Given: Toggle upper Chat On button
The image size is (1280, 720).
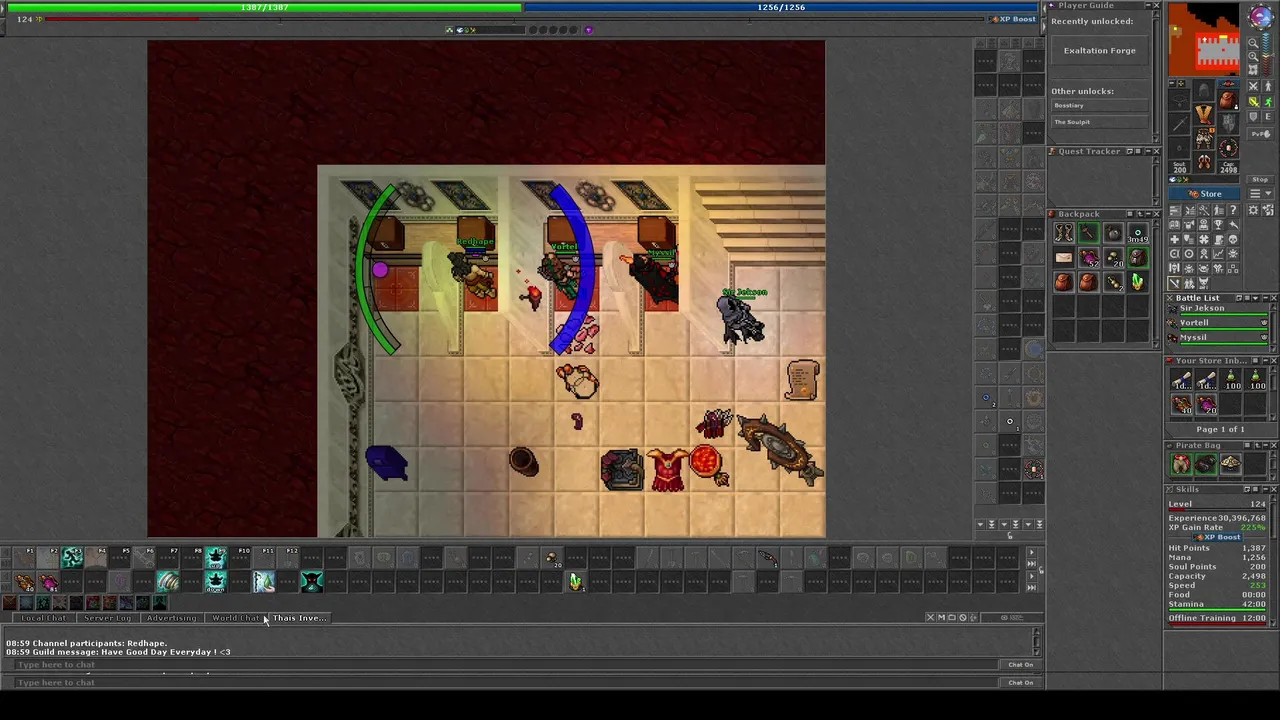Looking at the screenshot, I should (1020, 664).
